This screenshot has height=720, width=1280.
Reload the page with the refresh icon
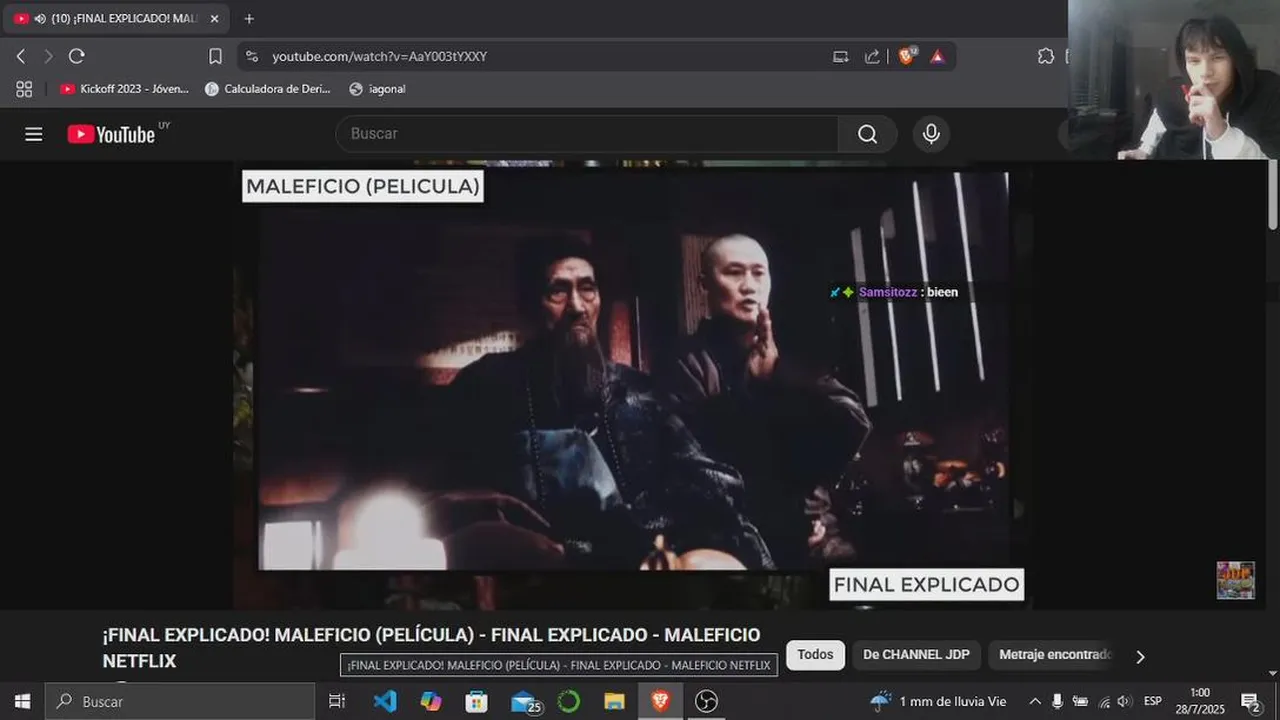[77, 56]
